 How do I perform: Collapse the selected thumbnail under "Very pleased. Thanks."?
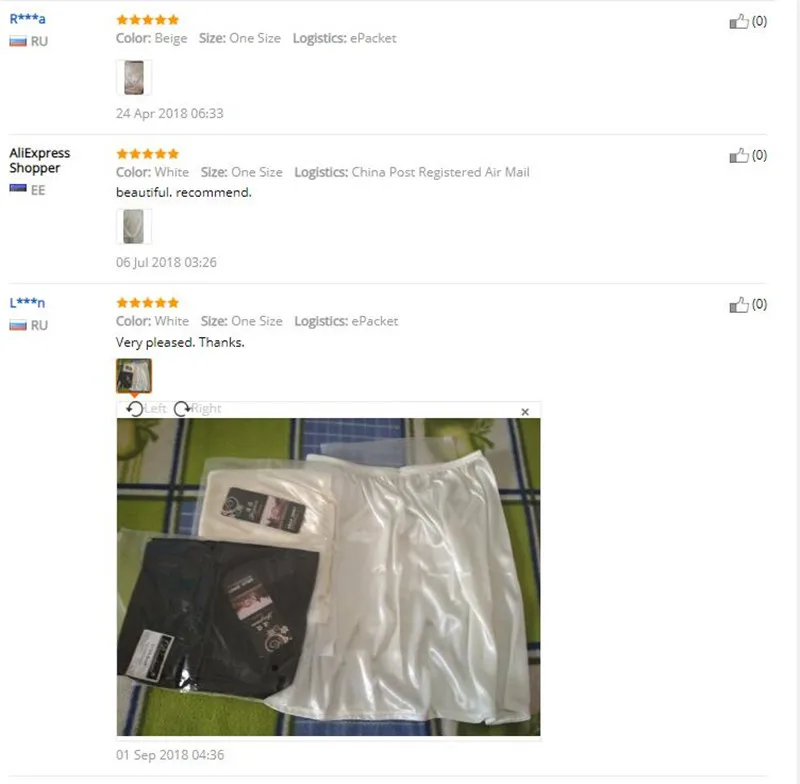(134, 376)
